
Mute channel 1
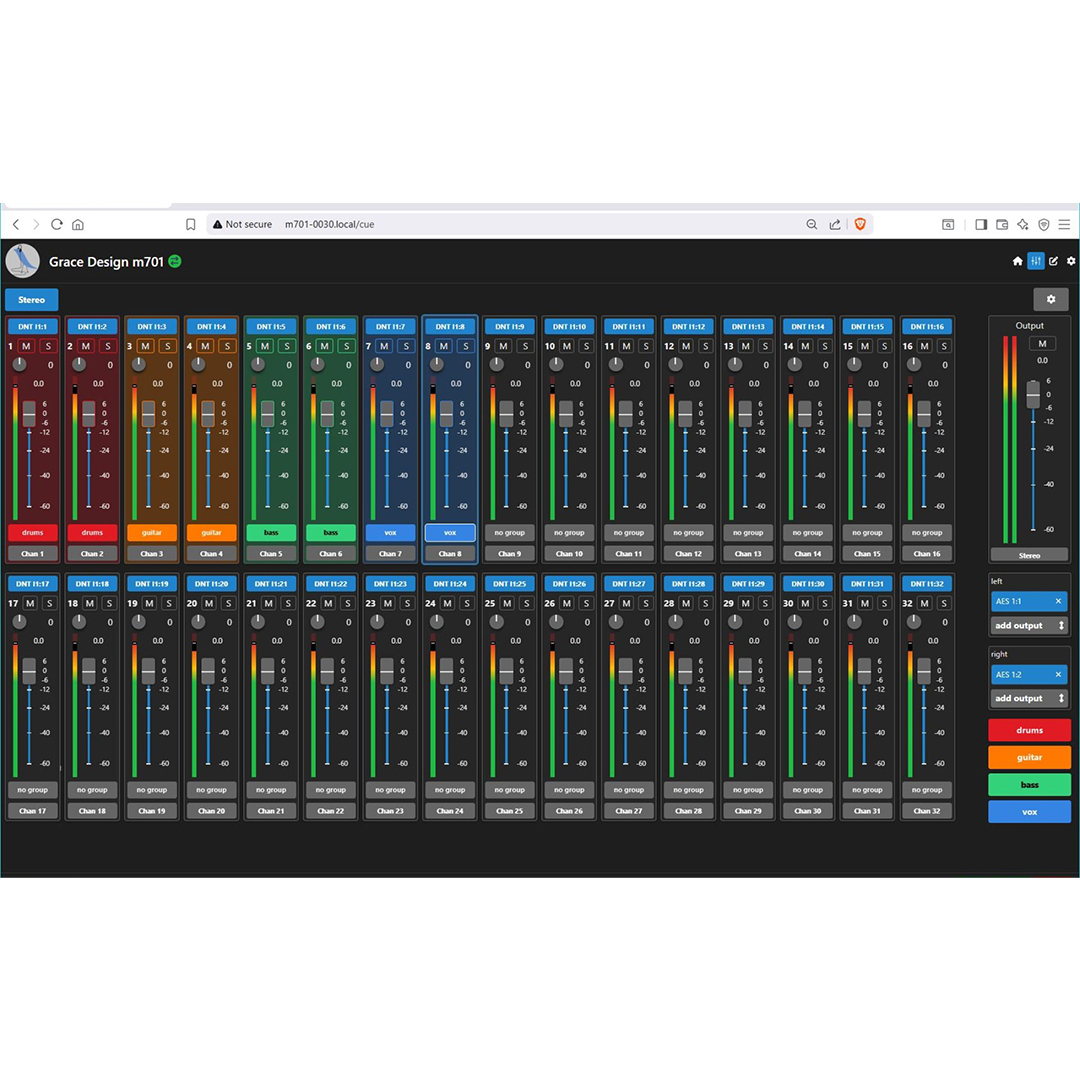pos(26,346)
